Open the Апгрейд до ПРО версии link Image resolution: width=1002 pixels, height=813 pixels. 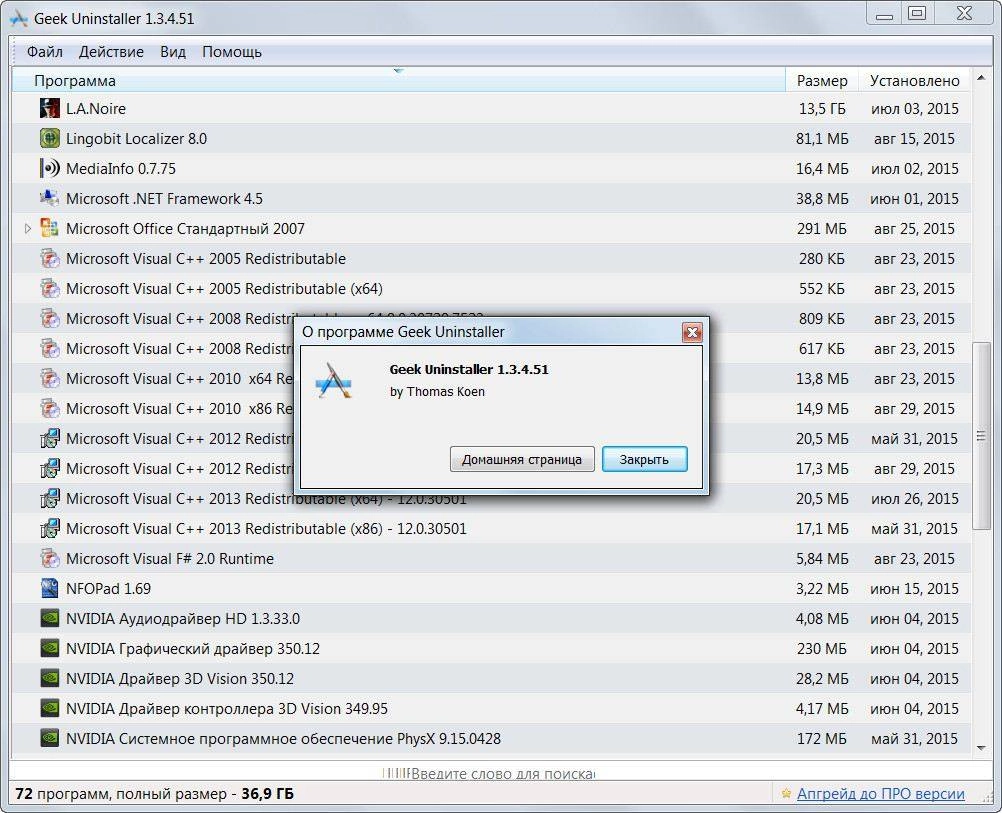(x=881, y=794)
